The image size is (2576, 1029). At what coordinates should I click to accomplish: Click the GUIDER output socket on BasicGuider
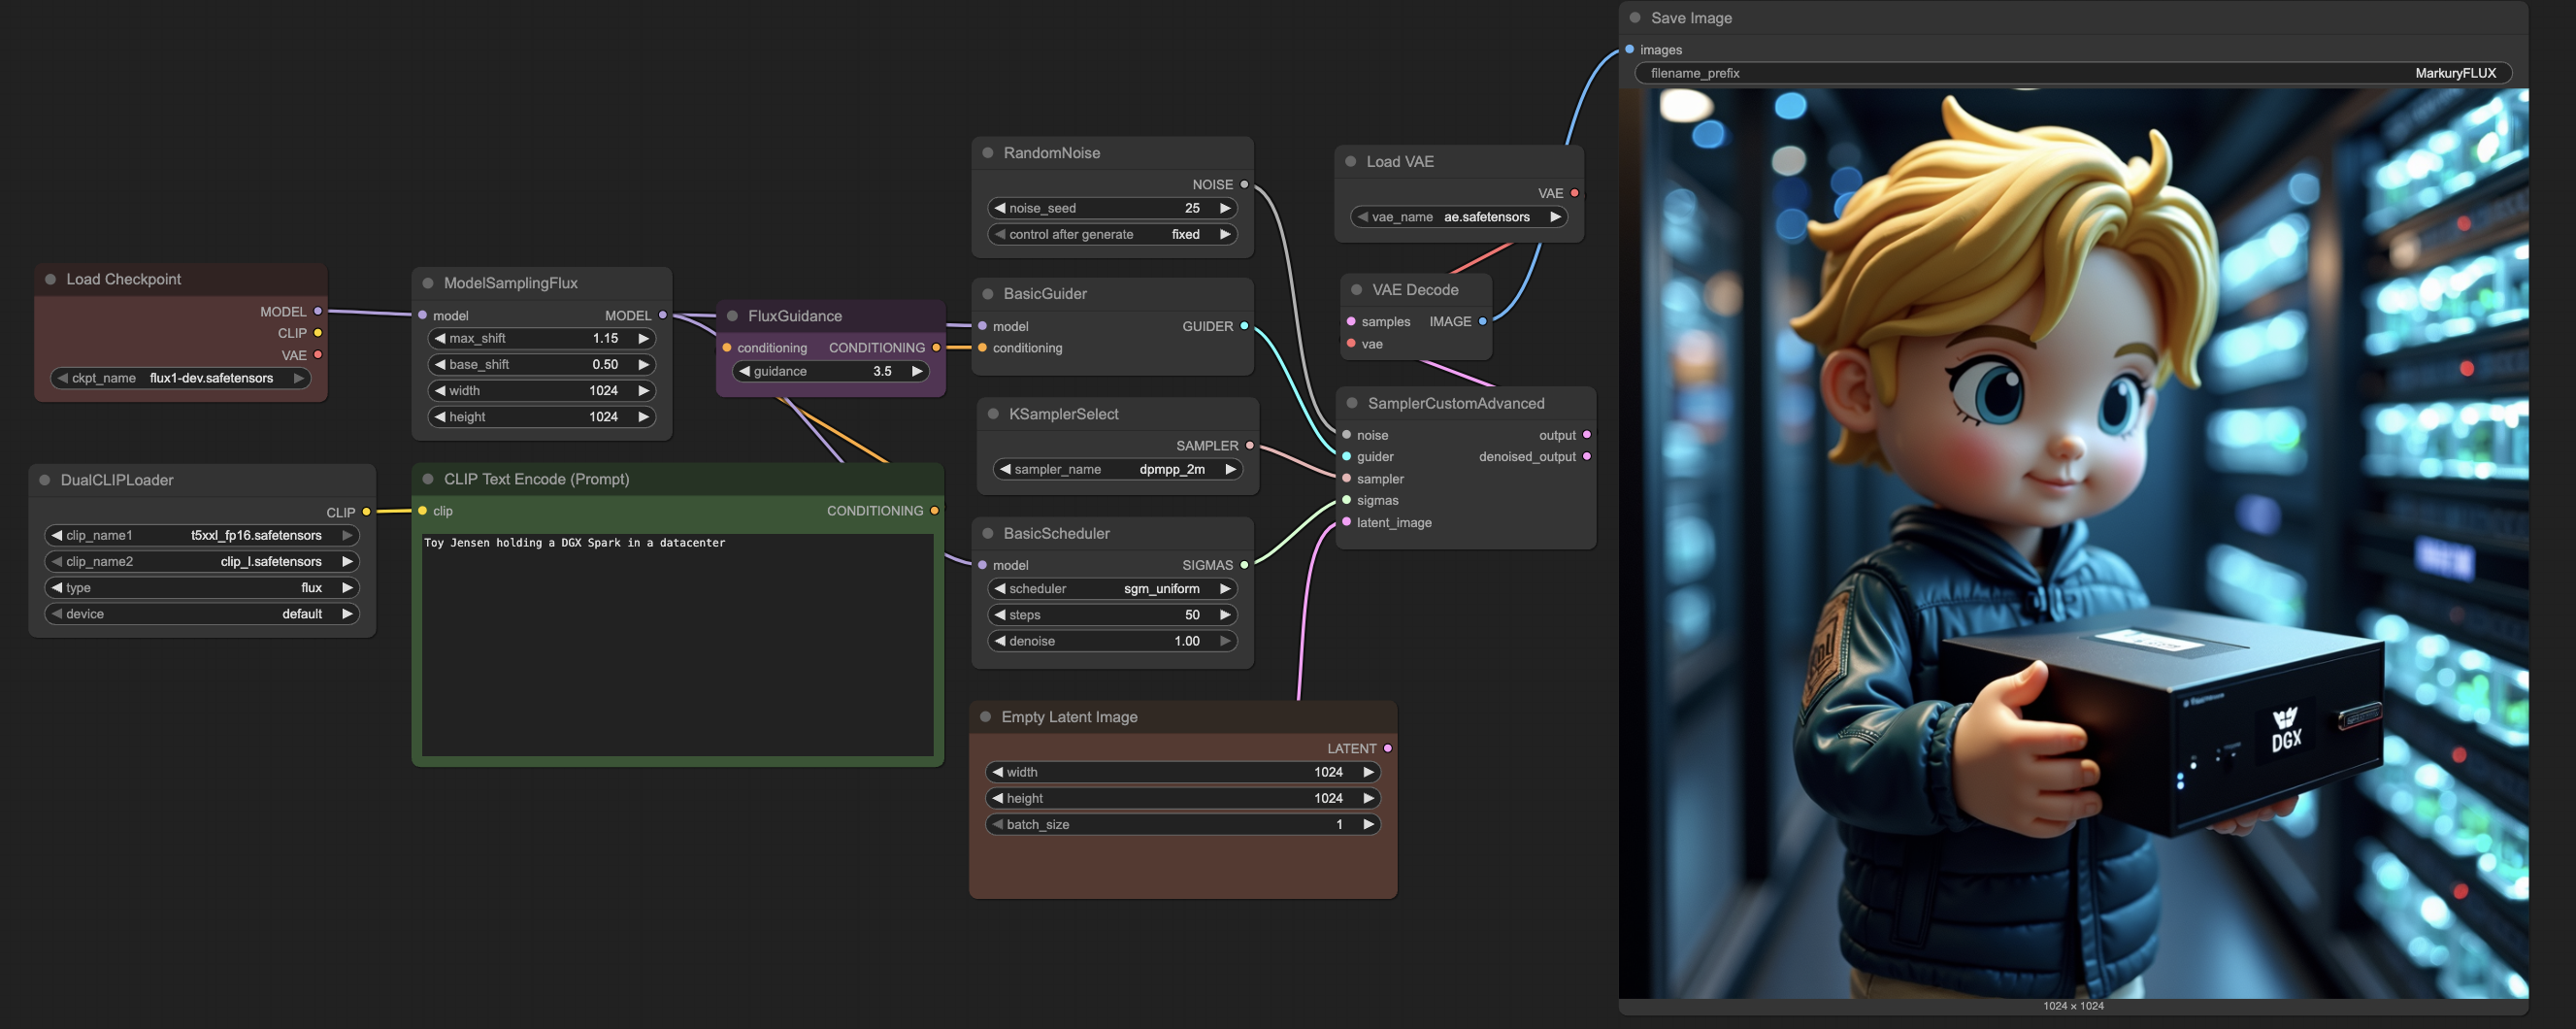(1243, 326)
